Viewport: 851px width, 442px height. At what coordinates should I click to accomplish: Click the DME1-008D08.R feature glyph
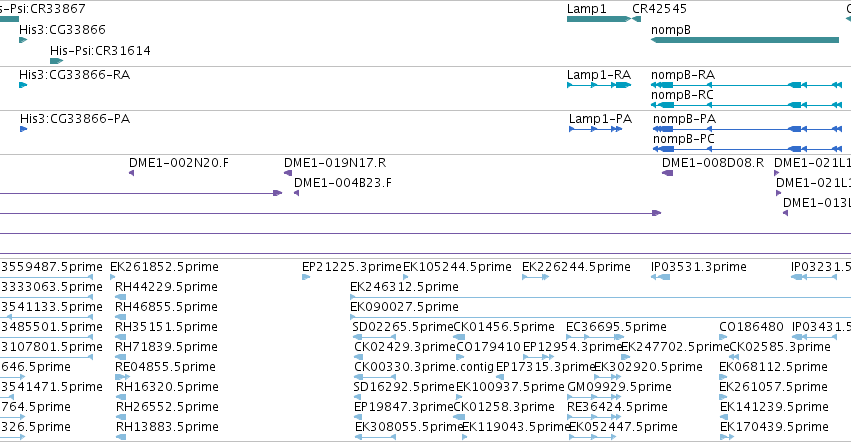coord(668,173)
